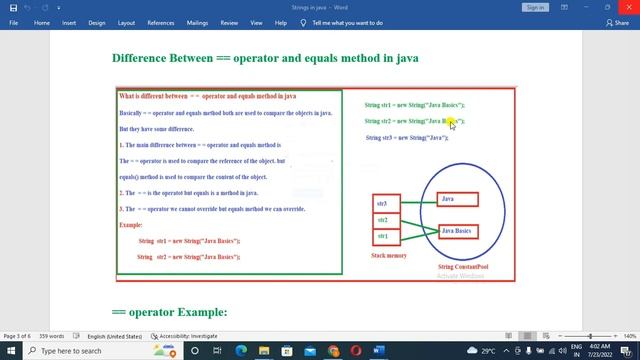This screenshot has height=360, width=640.
Task: Click line 'String str3 = new String("Java");'
Action: tap(407, 138)
